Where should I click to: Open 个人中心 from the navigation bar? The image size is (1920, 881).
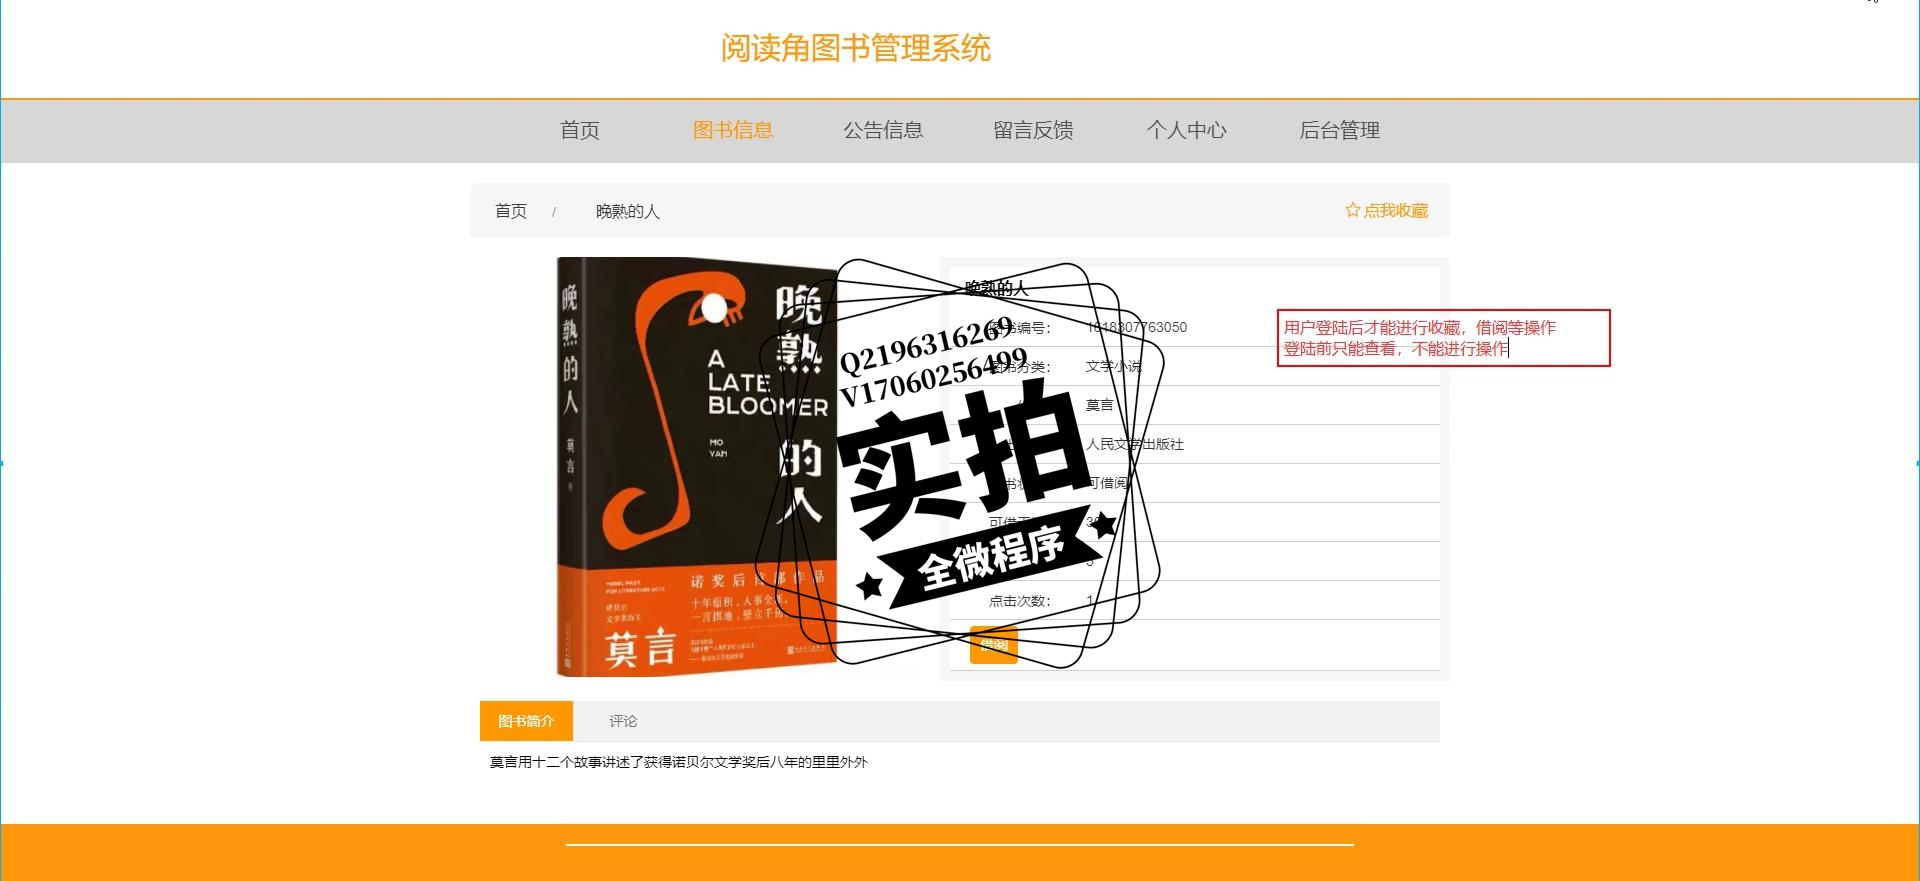(x=1186, y=130)
